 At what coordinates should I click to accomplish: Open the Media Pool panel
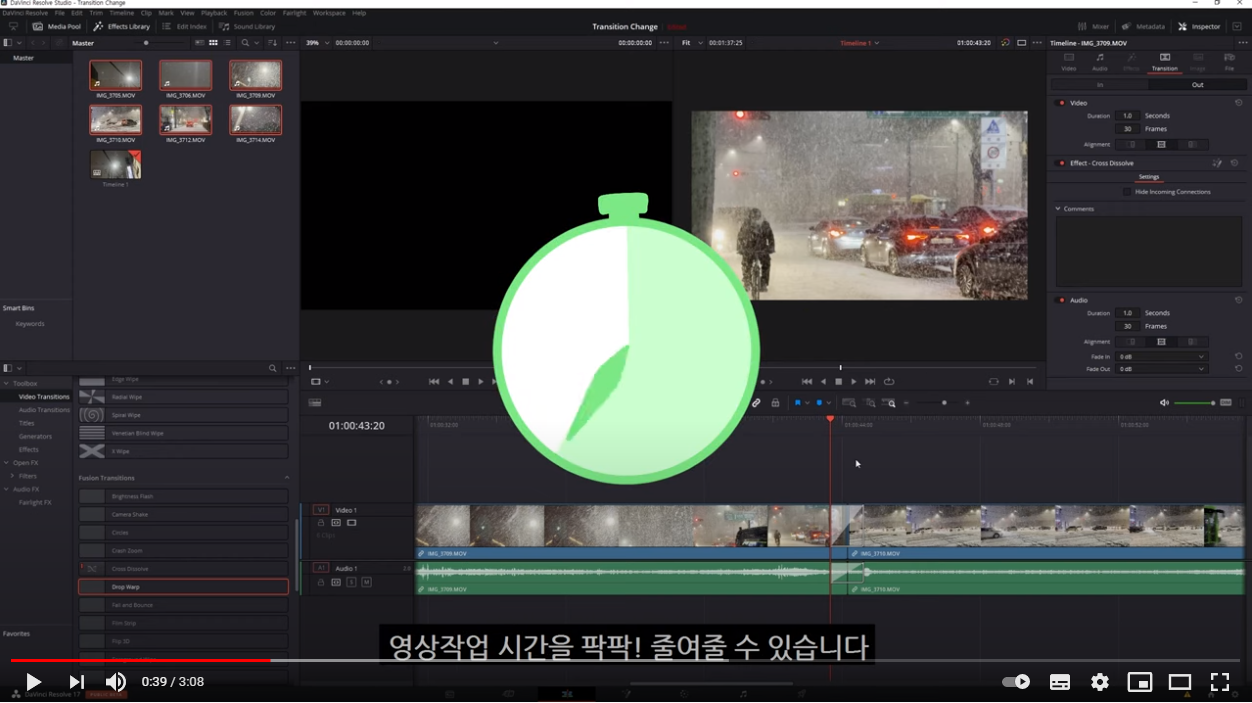coord(57,27)
